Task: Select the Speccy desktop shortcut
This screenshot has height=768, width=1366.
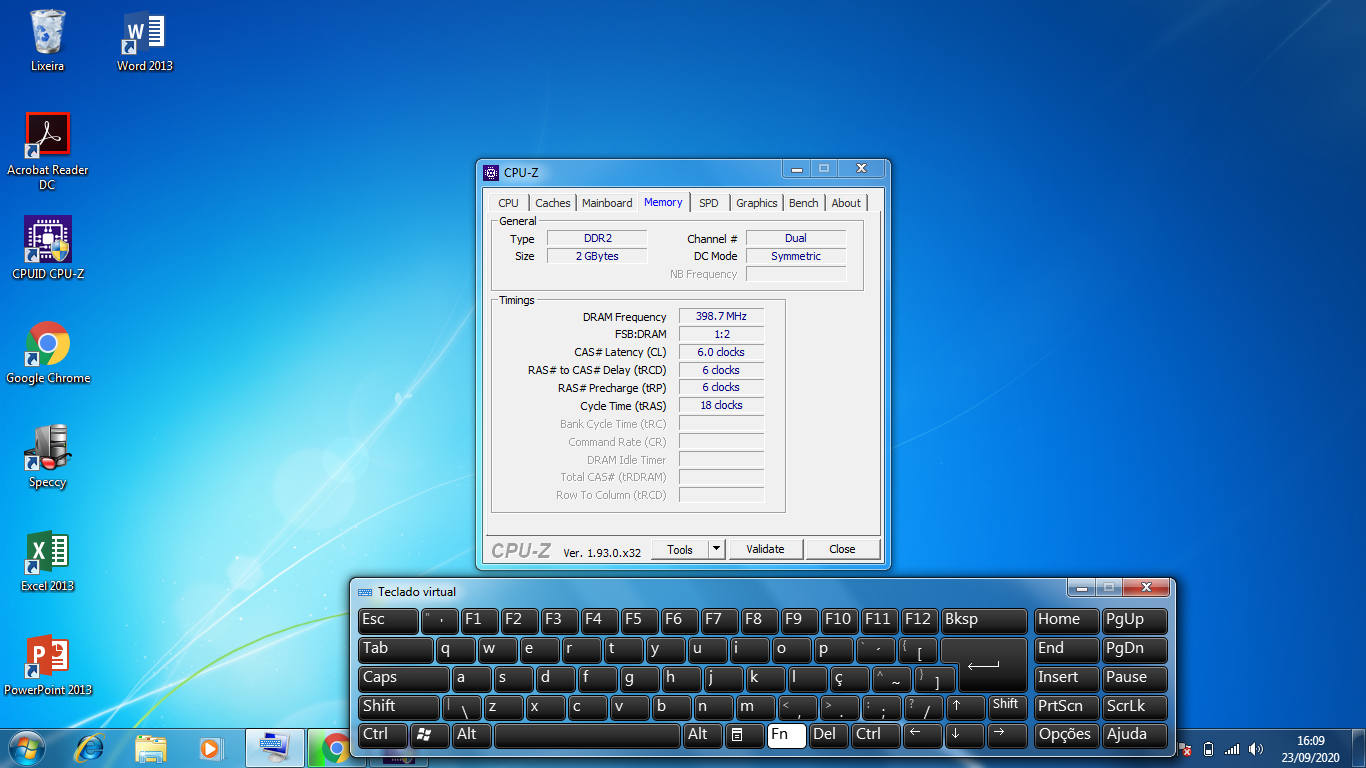Action: [x=47, y=457]
